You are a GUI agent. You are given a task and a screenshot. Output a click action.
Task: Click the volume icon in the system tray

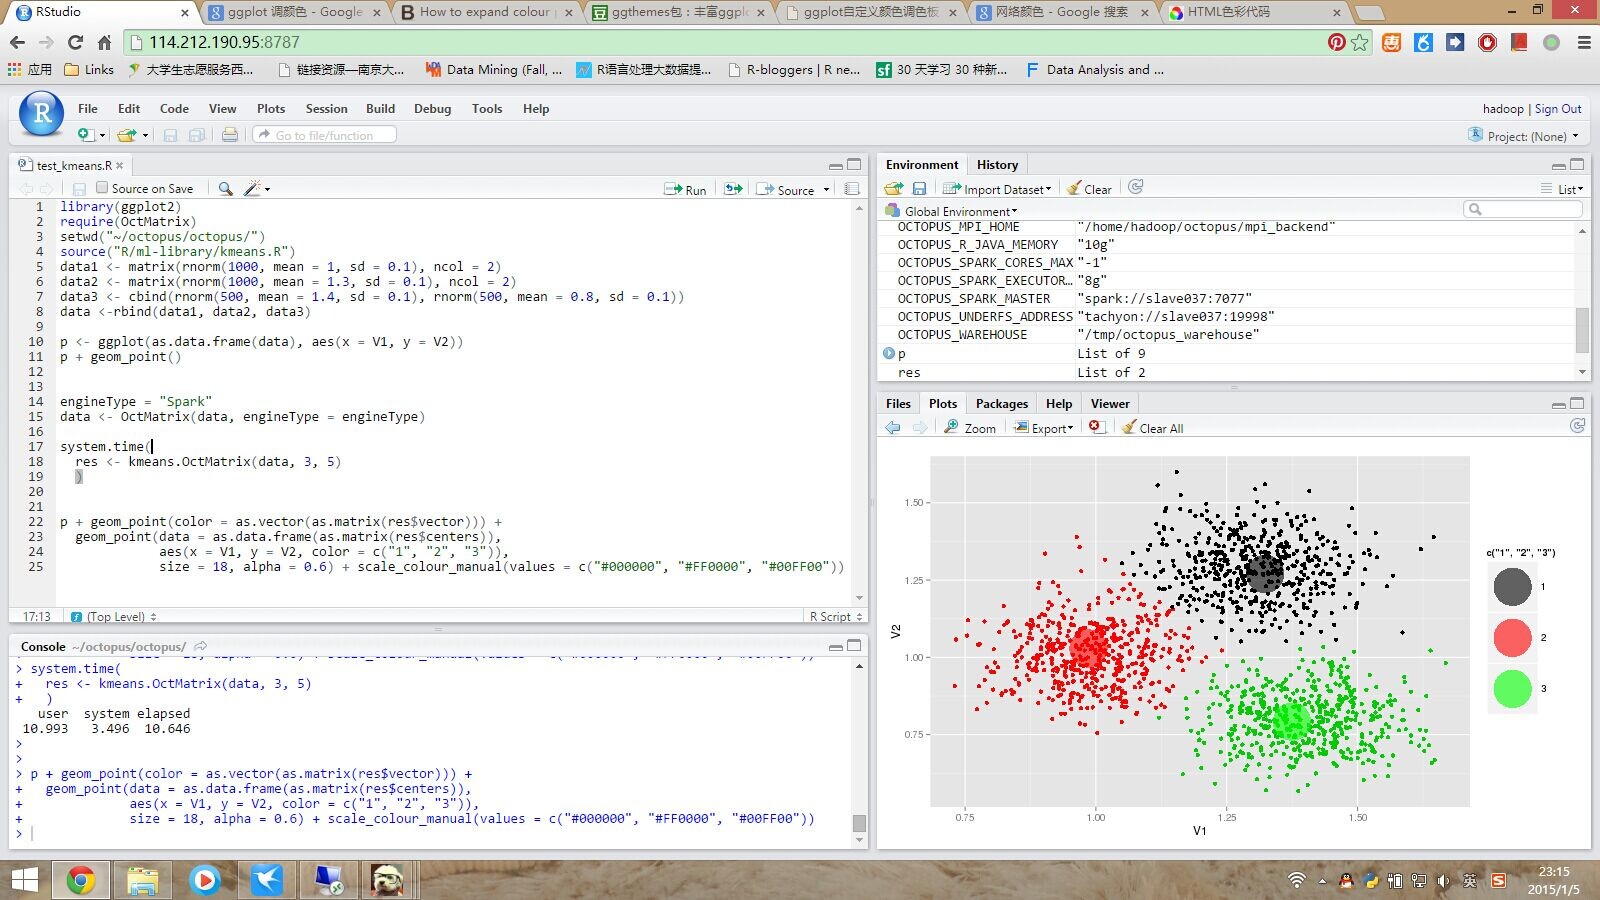pyautogui.click(x=1443, y=881)
